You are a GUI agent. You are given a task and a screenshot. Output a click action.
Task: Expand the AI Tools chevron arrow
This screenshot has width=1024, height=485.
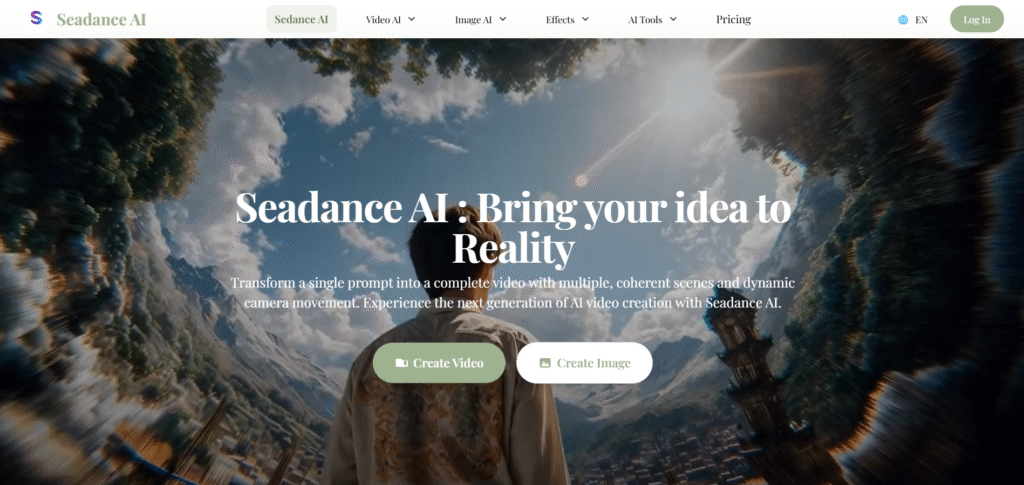(x=673, y=19)
